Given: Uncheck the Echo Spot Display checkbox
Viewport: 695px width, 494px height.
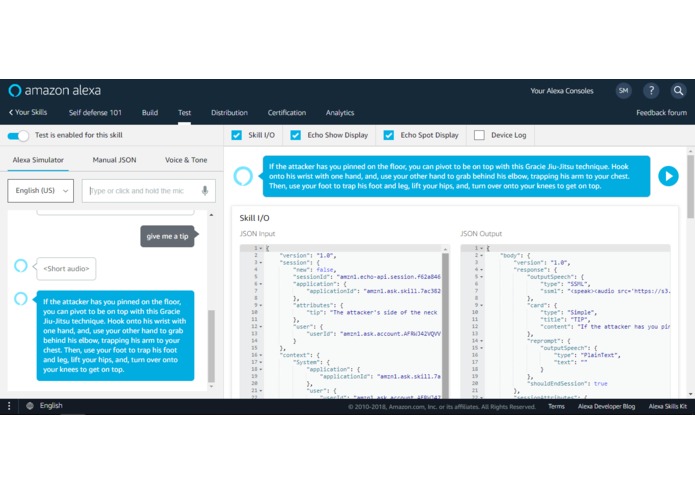Looking at the screenshot, I should tap(389, 135).
